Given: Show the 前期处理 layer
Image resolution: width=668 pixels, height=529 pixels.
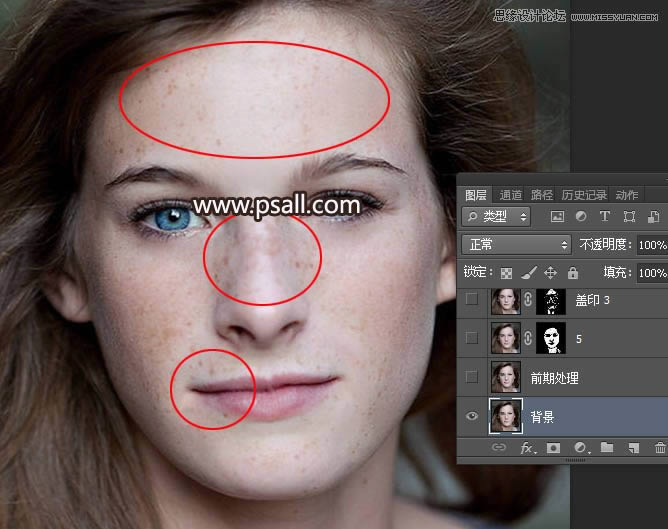Looking at the screenshot, I should (x=472, y=377).
